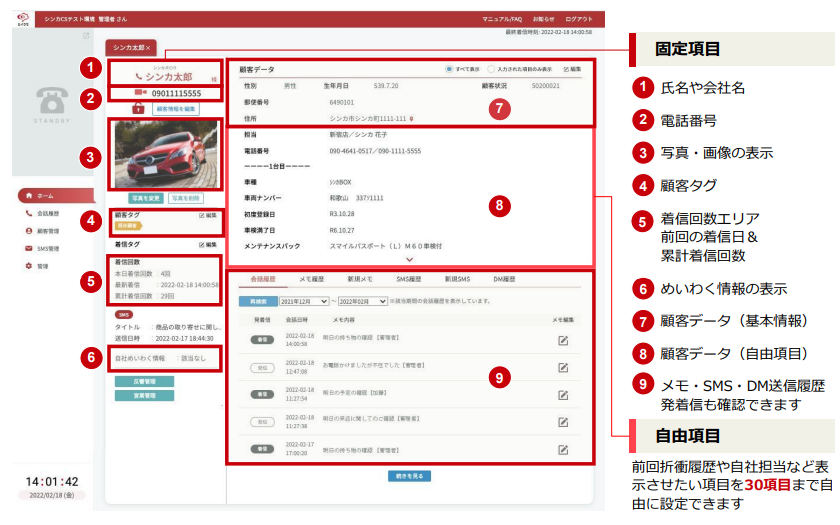Select 入力された項目のみ表示 radio option
840x525 pixels.
point(490,70)
